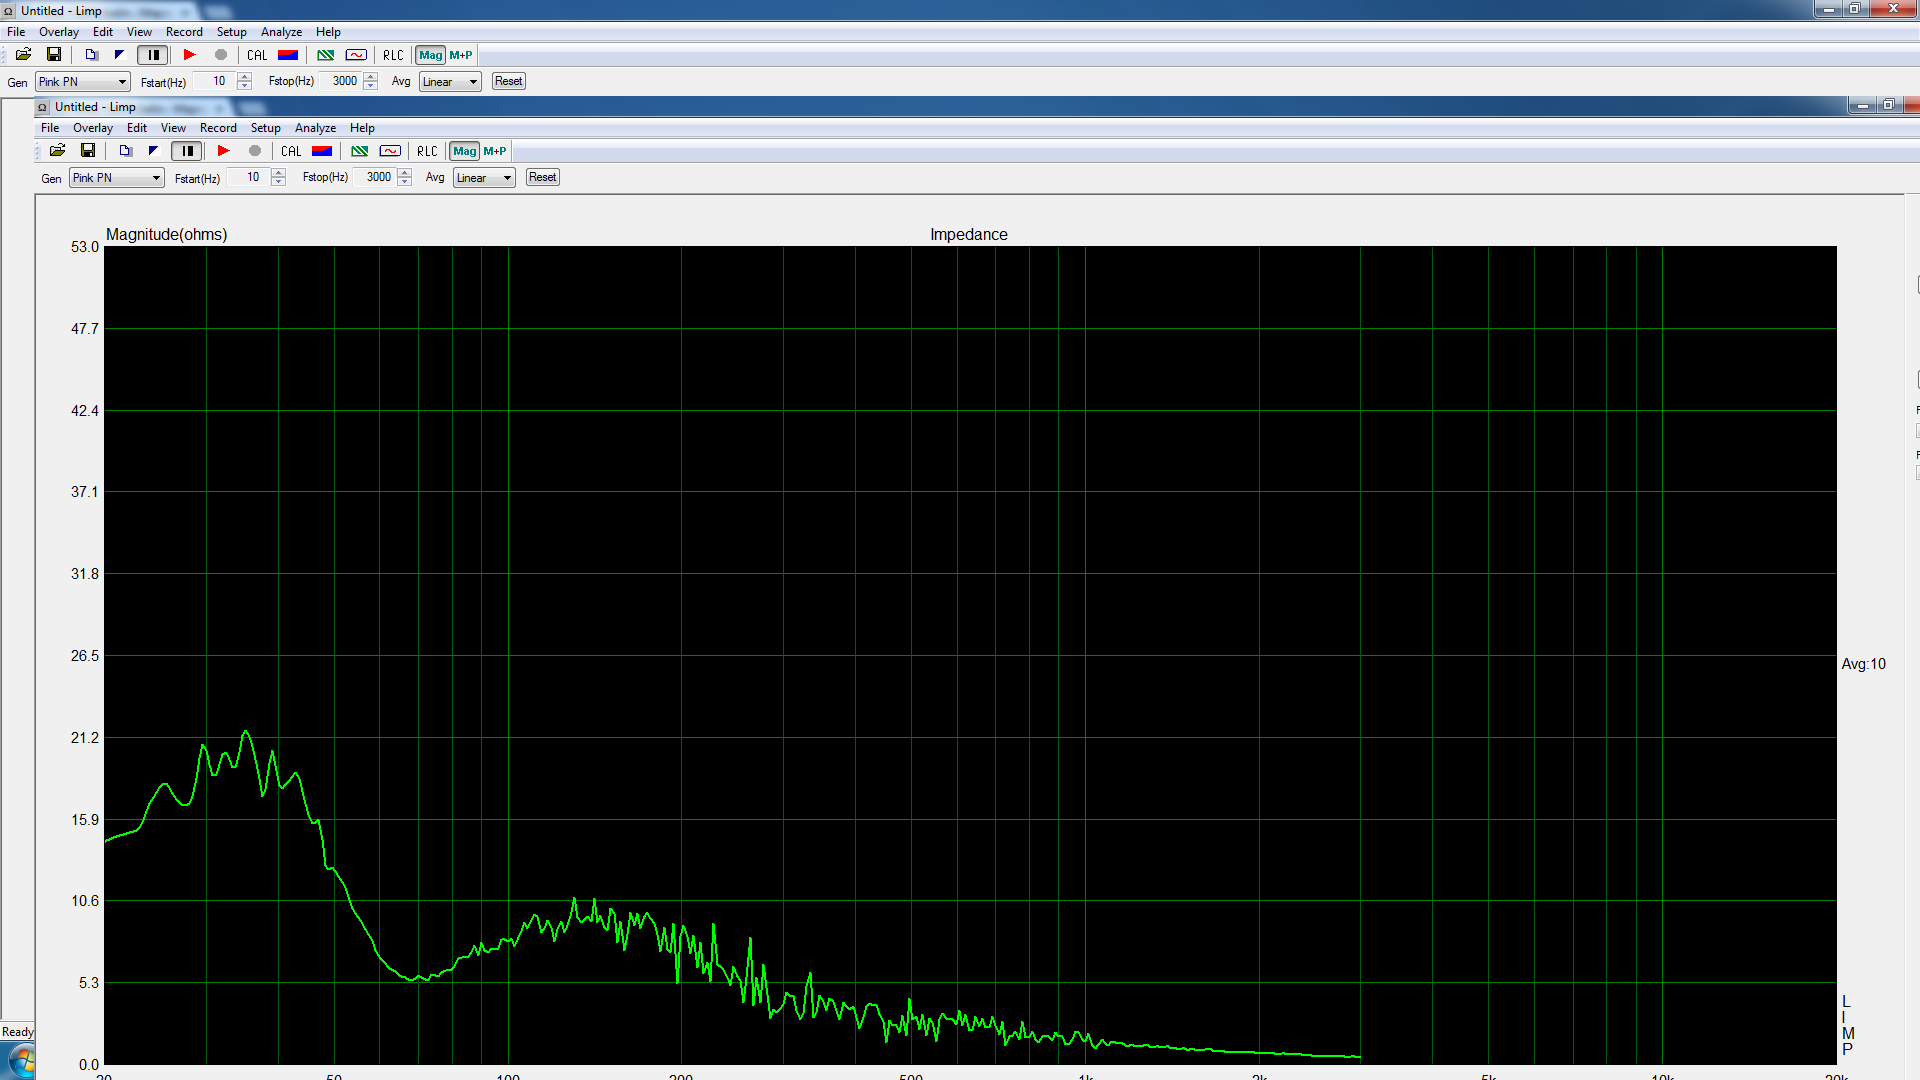Screen dimensions: 1920x1080
Task: Save icon in front Limp toolbar
Action: [88, 151]
